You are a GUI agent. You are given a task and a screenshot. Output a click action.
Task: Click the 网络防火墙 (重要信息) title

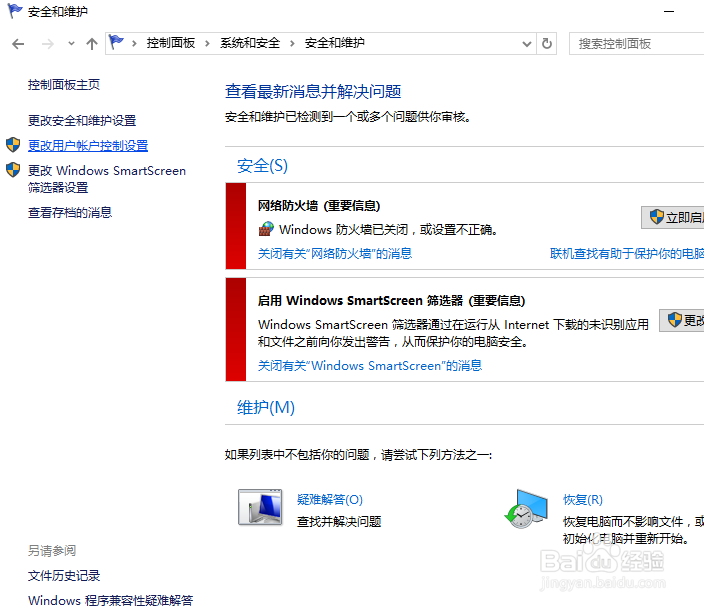[319, 206]
